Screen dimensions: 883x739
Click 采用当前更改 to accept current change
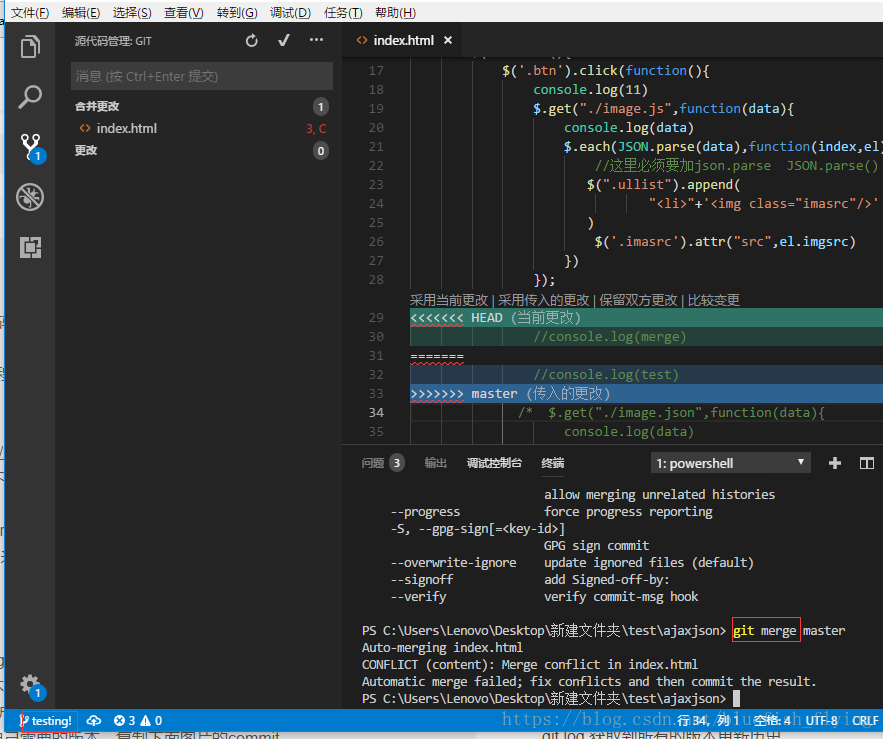[449, 300]
